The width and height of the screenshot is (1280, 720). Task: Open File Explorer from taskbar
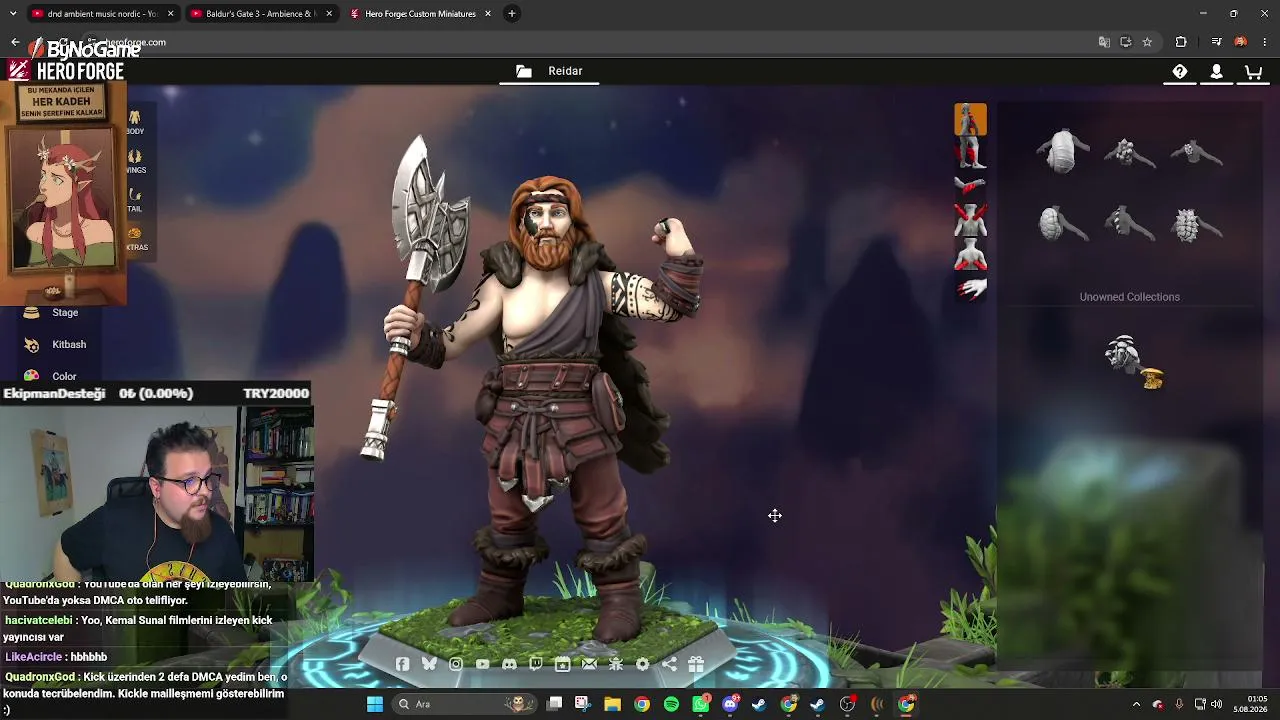[612, 704]
